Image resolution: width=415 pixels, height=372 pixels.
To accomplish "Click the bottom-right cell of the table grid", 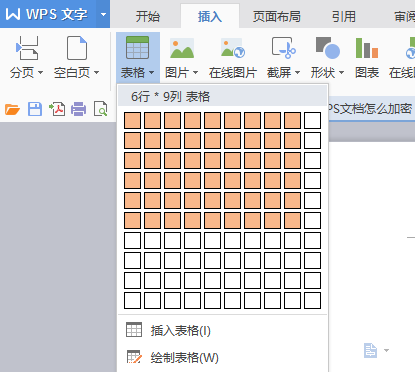I will click(313, 301).
